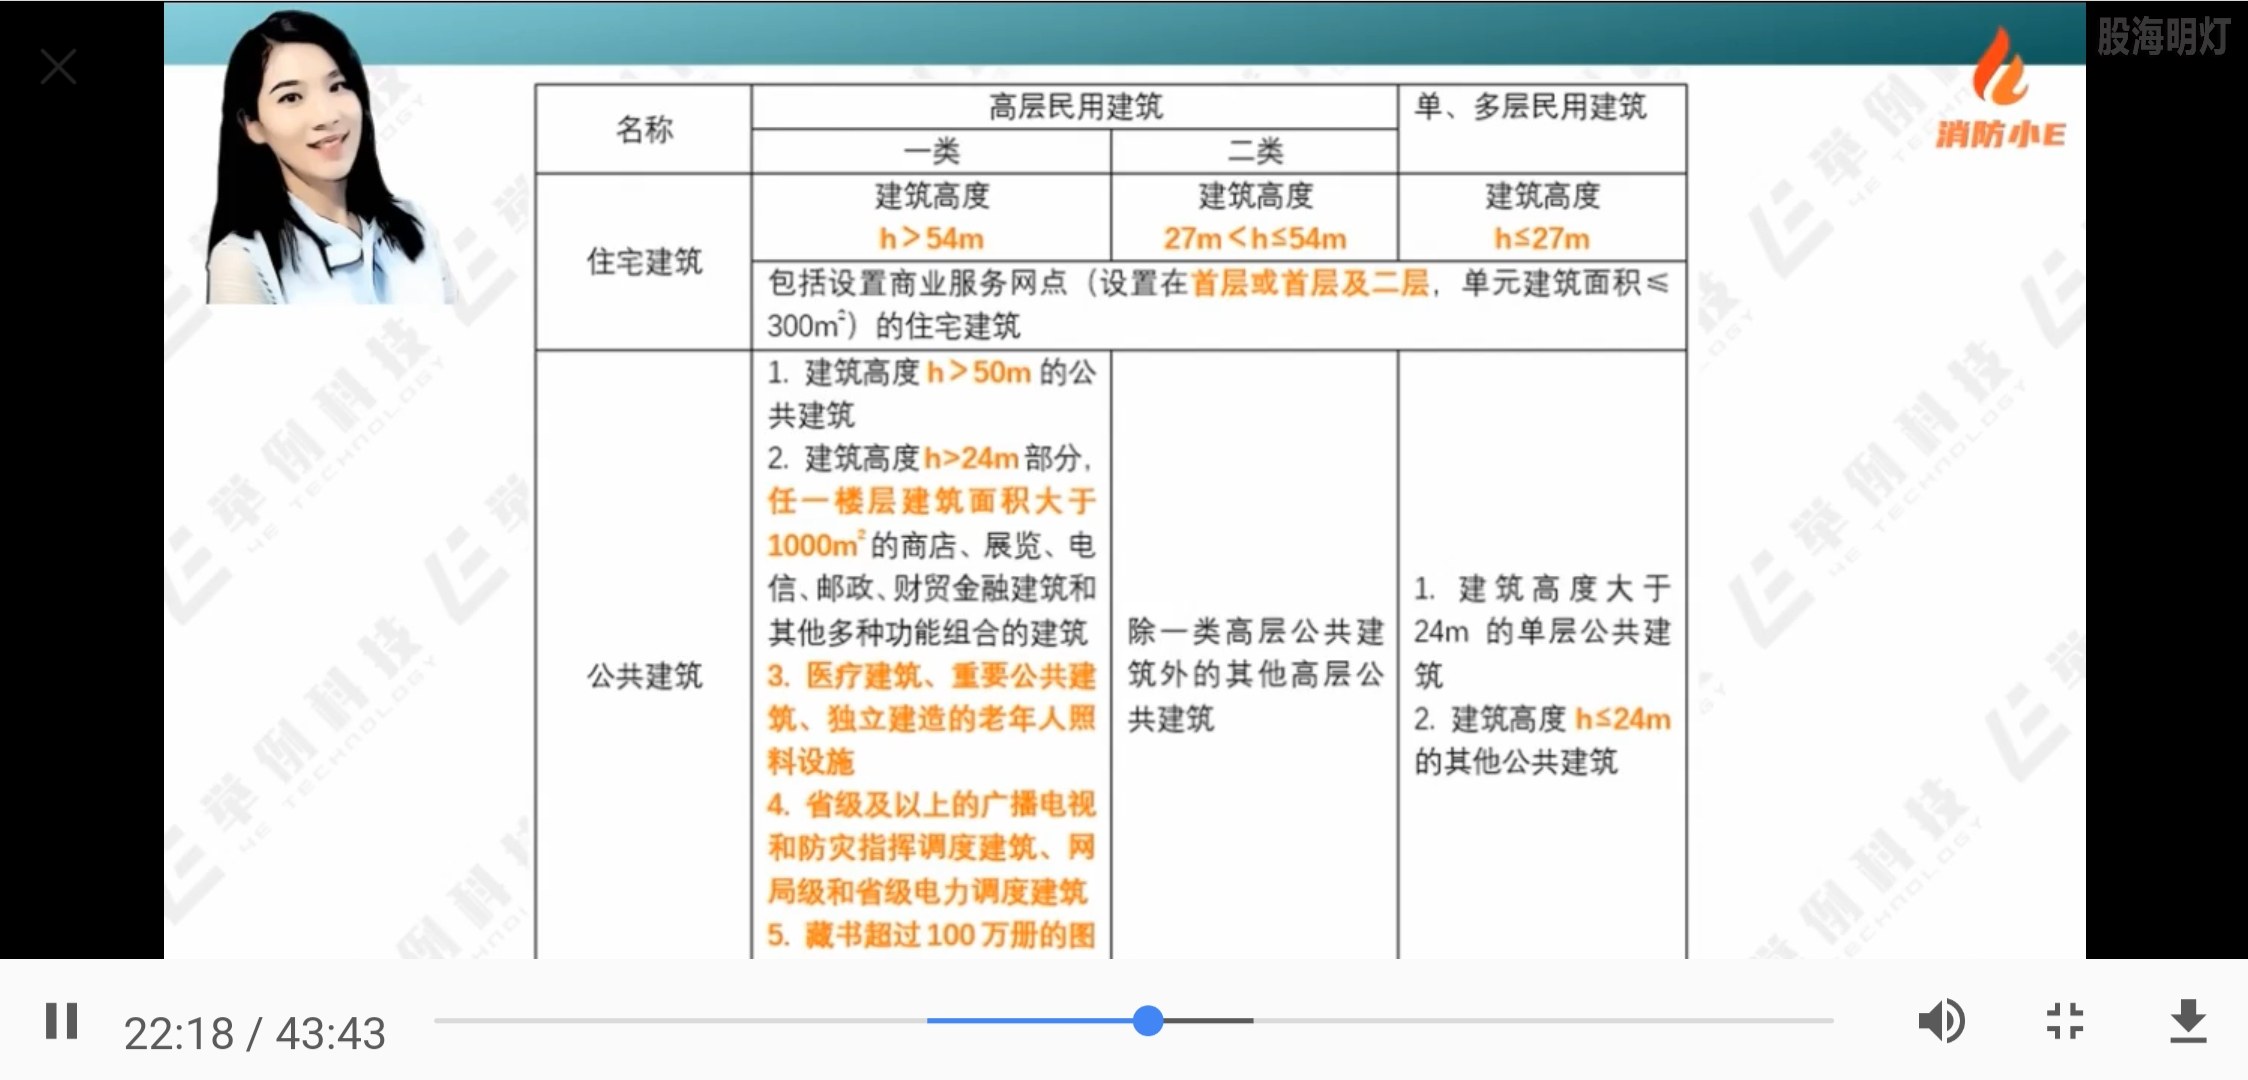Click the 首层或首层及二层 highlighted text

1310,283
